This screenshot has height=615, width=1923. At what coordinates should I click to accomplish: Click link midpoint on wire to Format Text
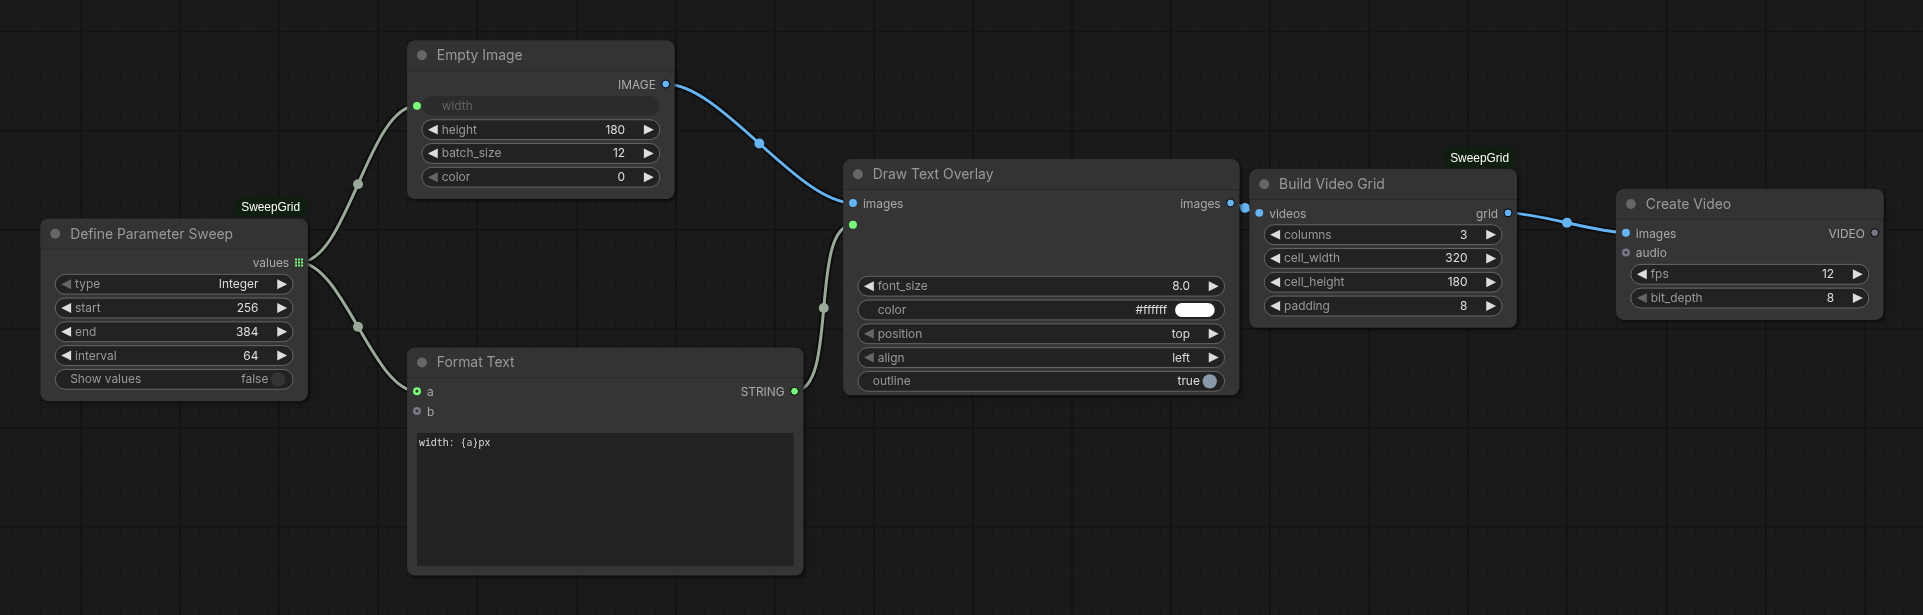[358, 327]
